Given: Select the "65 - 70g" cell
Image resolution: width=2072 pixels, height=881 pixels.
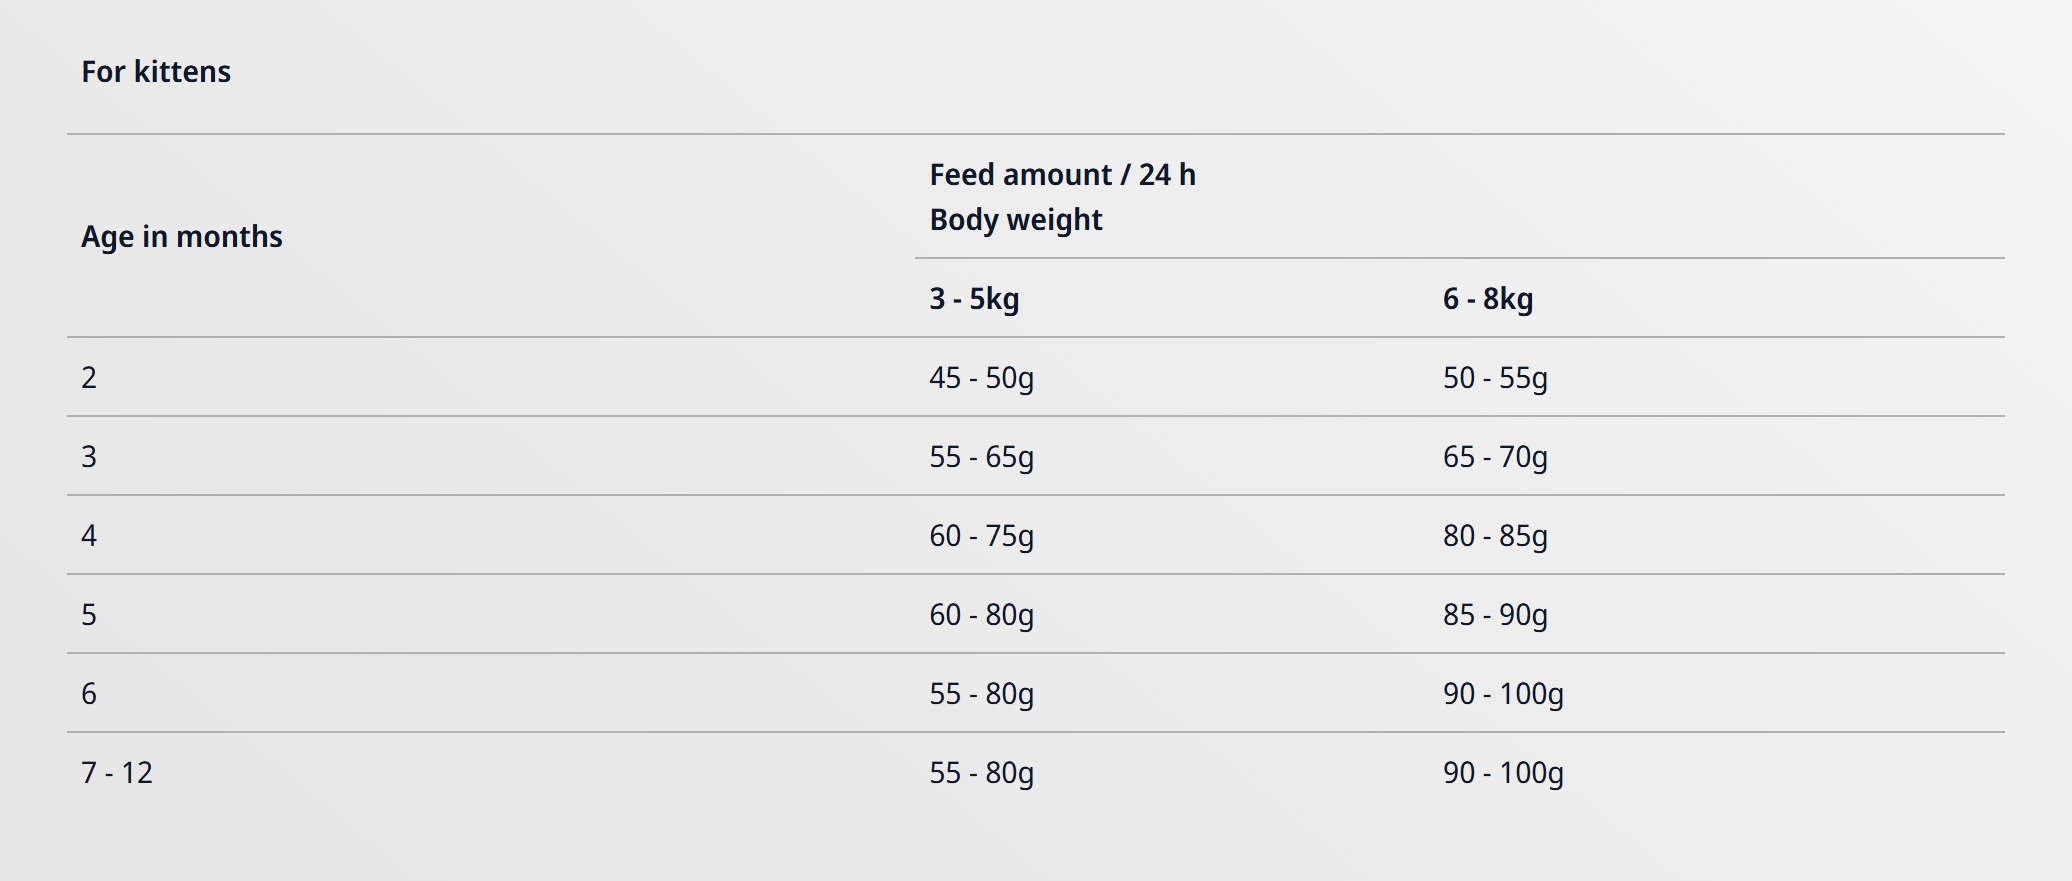Looking at the screenshot, I should click(x=1494, y=457).
